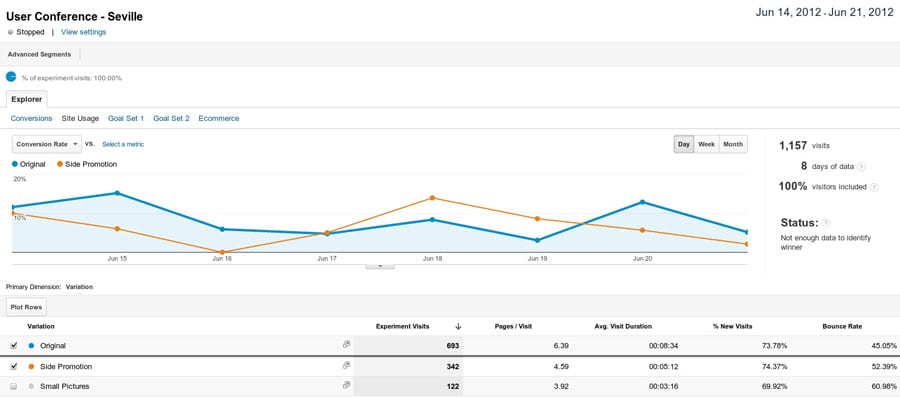Open the Conversions sub-tab
The width and height of the screenshot is (900, 399).
coord(31,118)
